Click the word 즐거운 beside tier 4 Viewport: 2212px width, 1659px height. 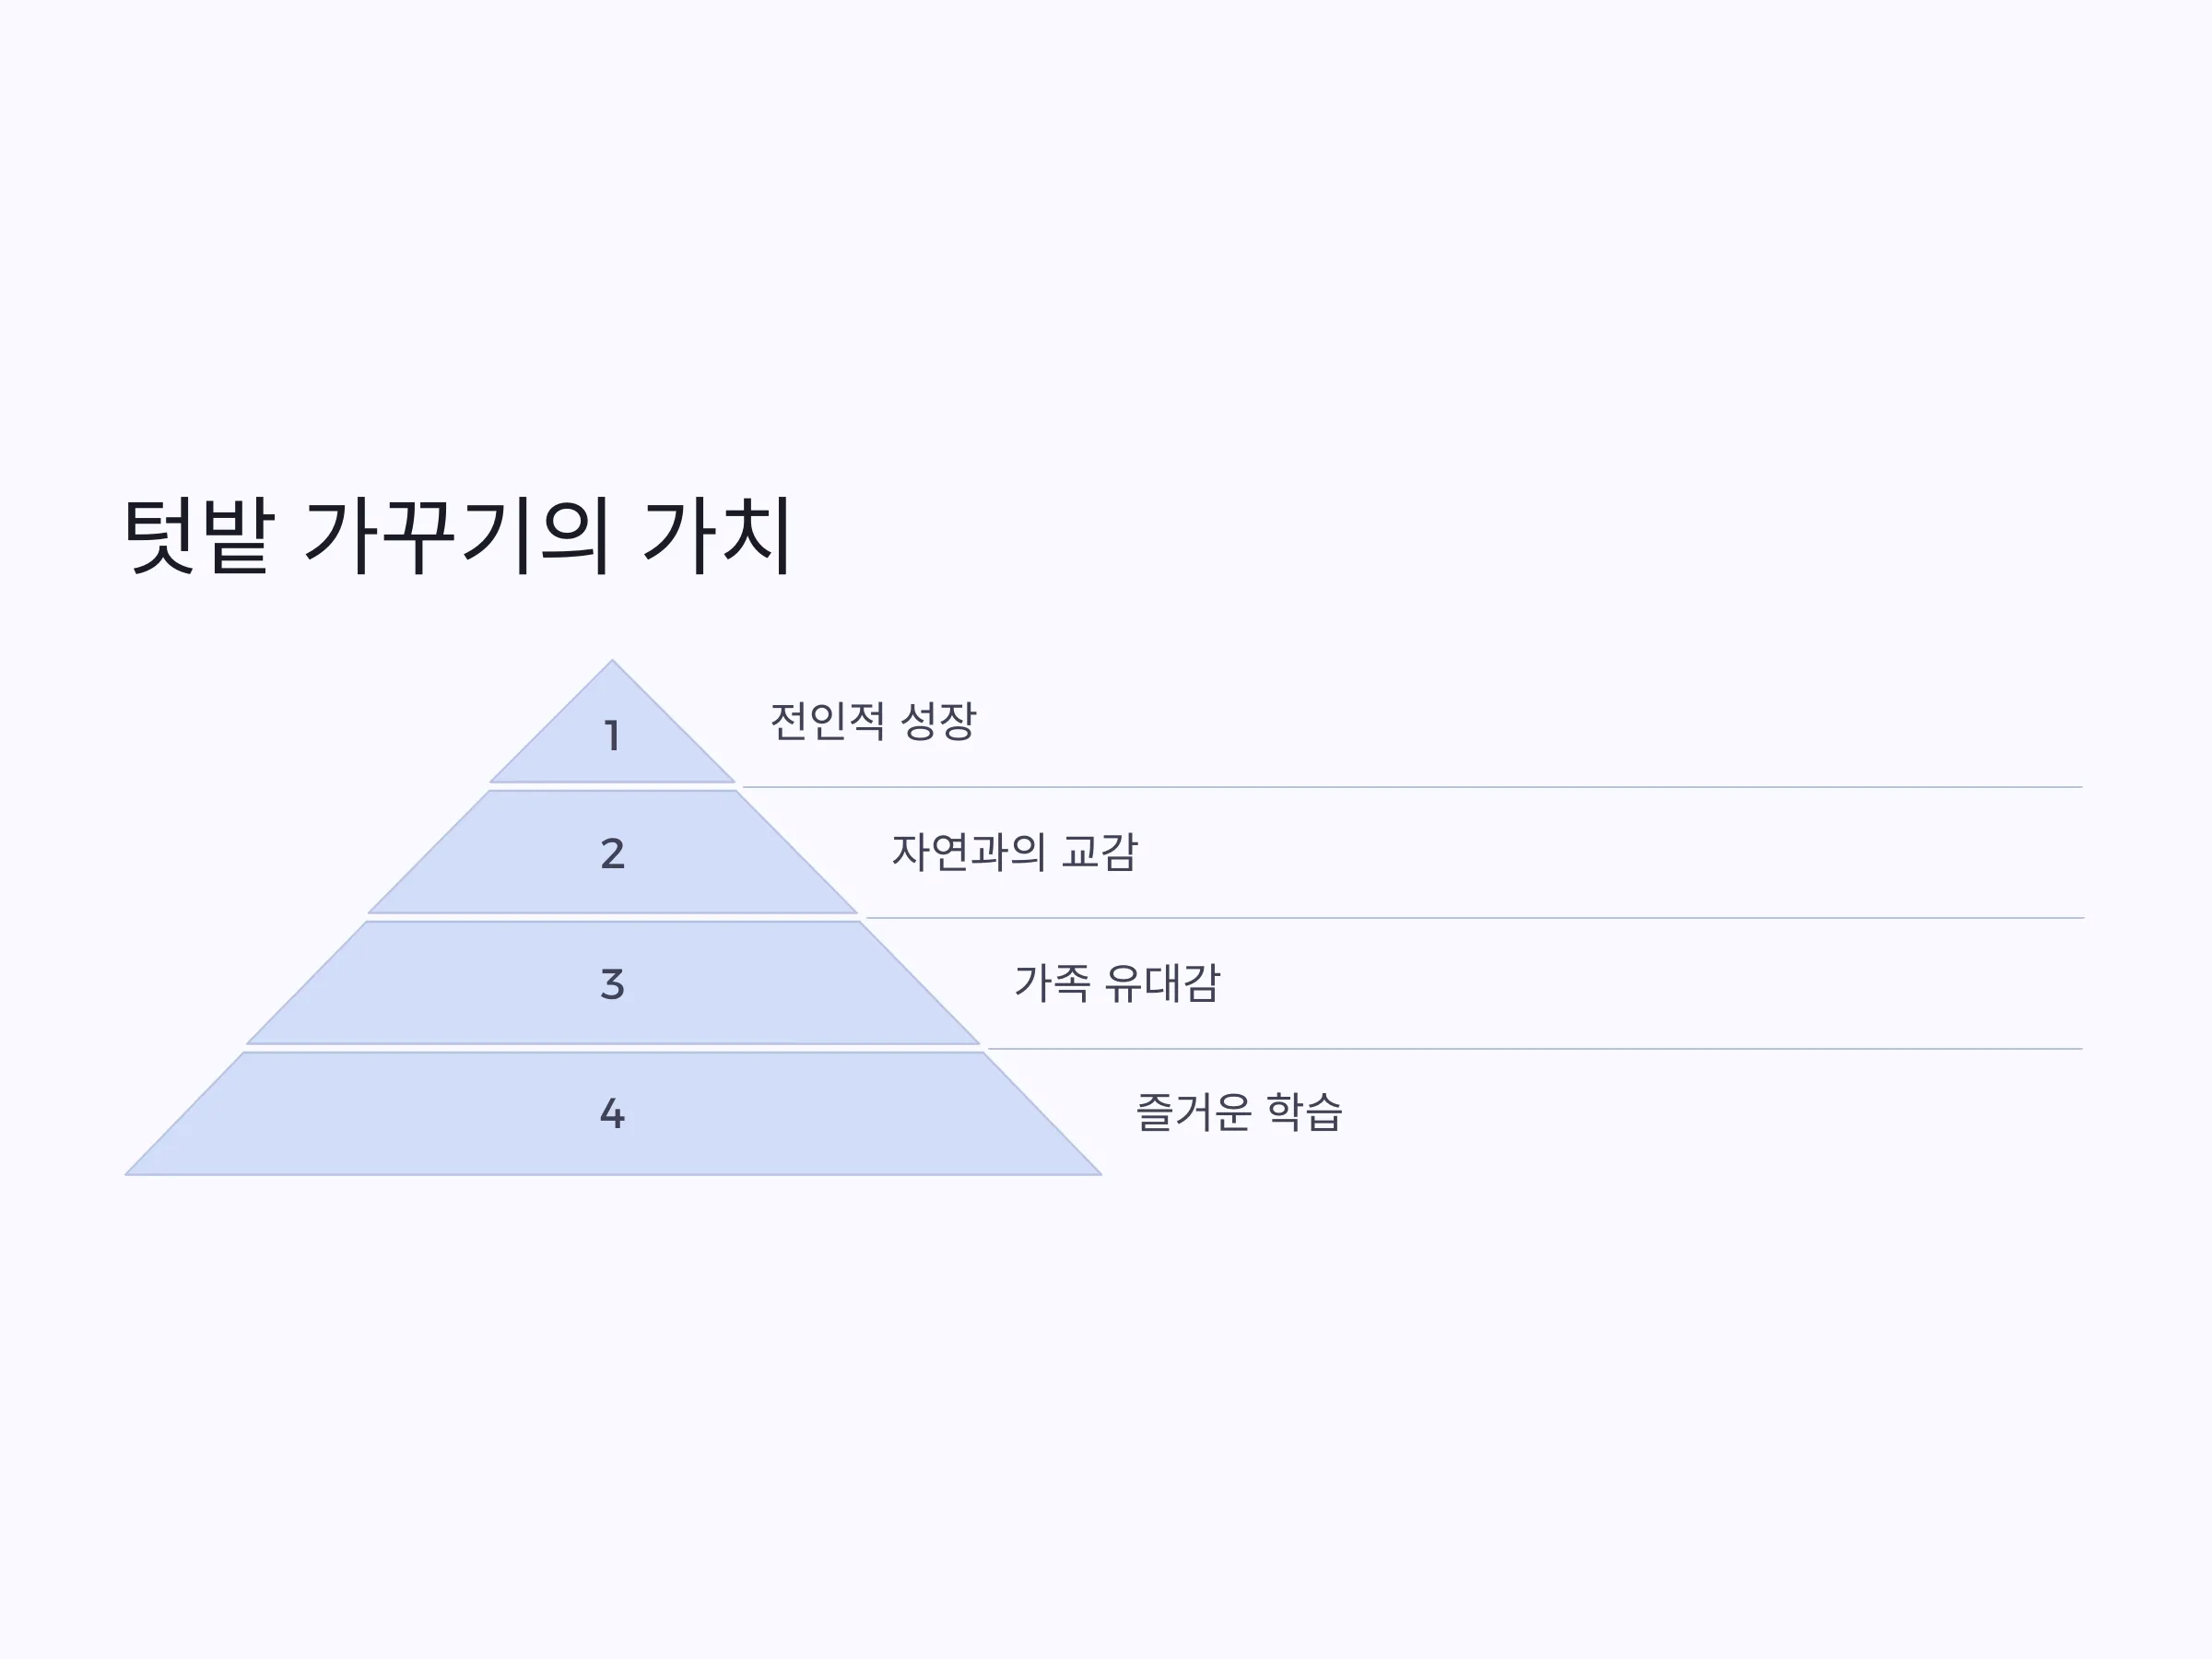click(1193, 1113)
